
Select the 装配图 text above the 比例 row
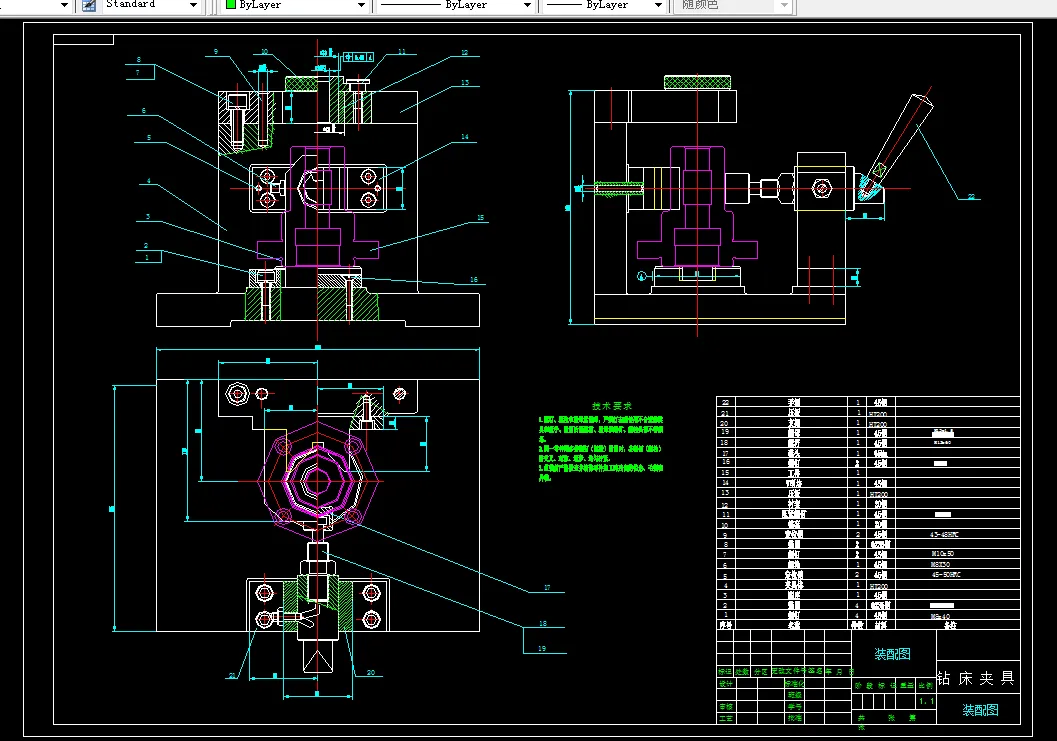pos(893,654)
